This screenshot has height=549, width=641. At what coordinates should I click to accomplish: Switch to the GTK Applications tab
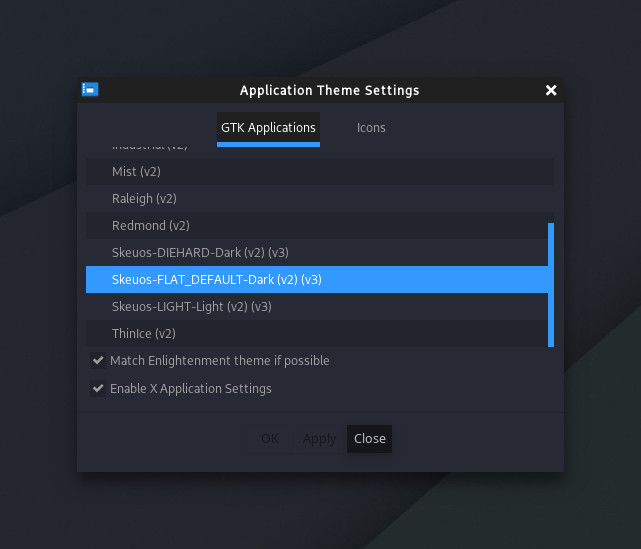point(268,128)
